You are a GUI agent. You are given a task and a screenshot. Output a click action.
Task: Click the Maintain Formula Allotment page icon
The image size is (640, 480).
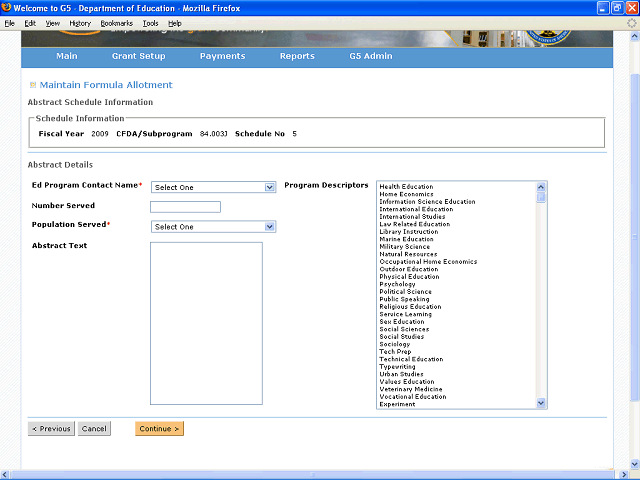pyautogui.click(x=33, y=85)
